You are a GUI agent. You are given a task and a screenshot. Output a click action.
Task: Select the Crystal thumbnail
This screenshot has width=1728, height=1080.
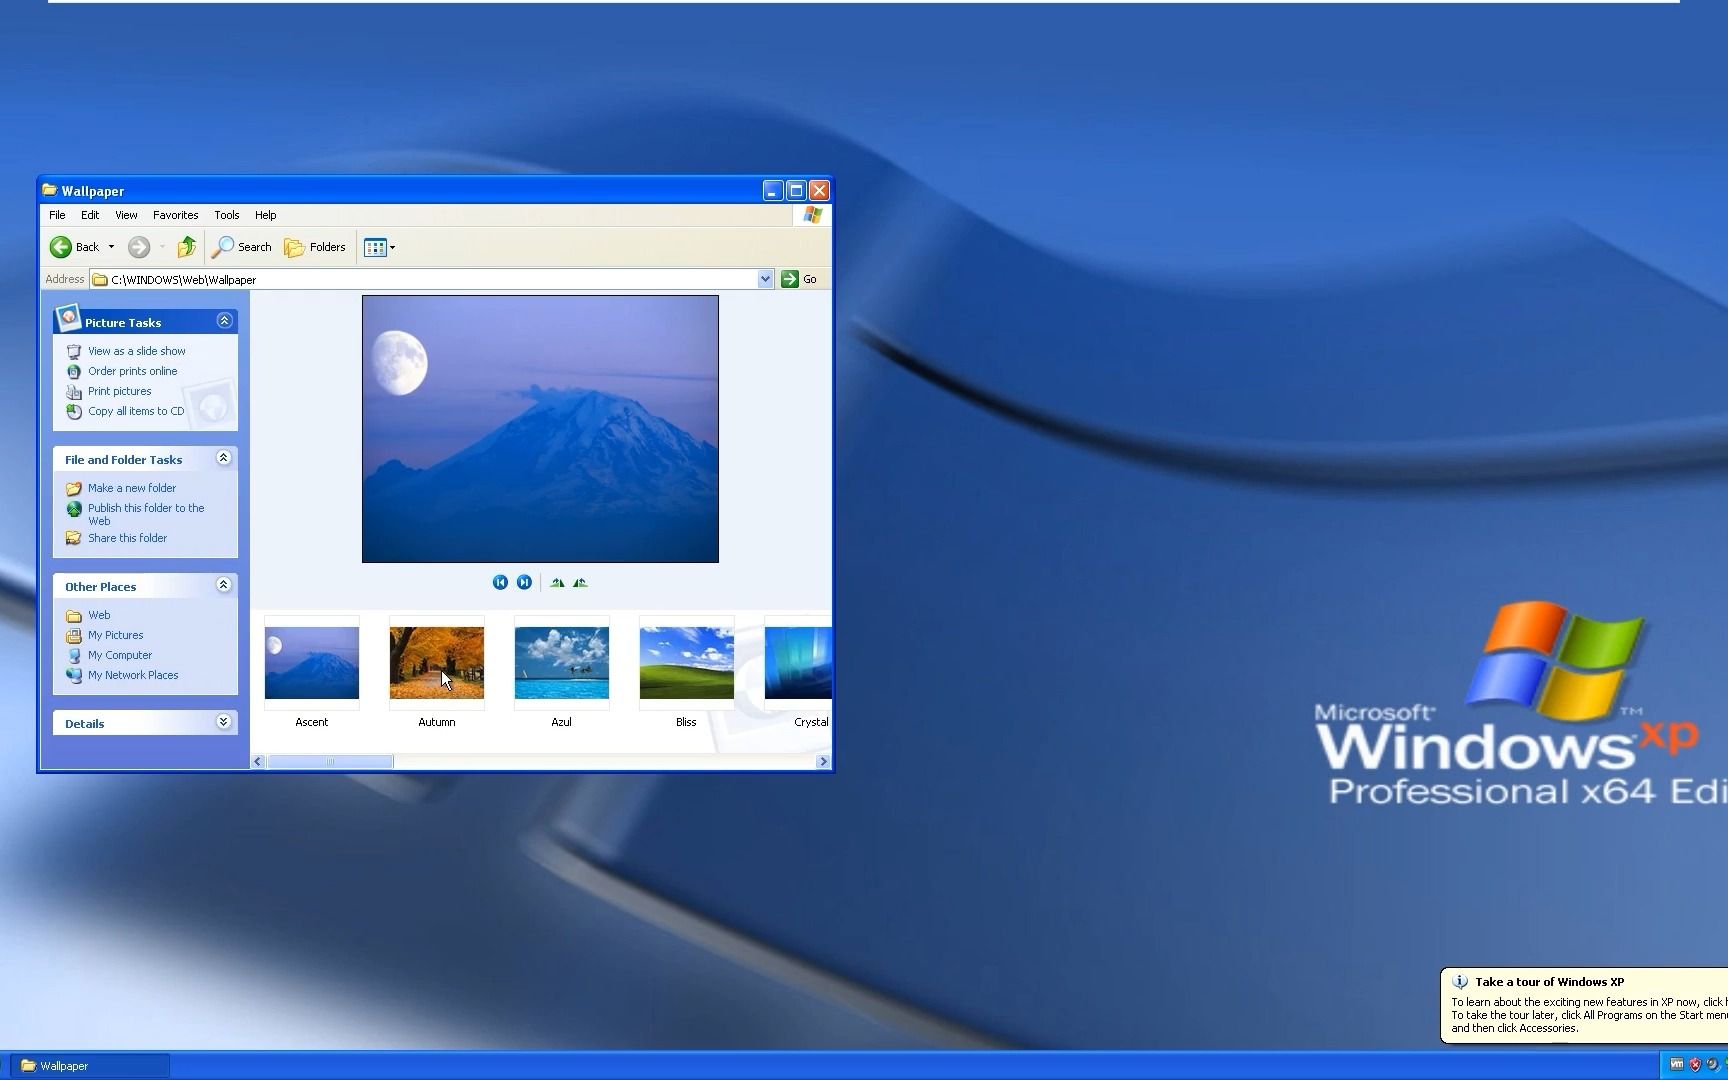pos(798,663)
